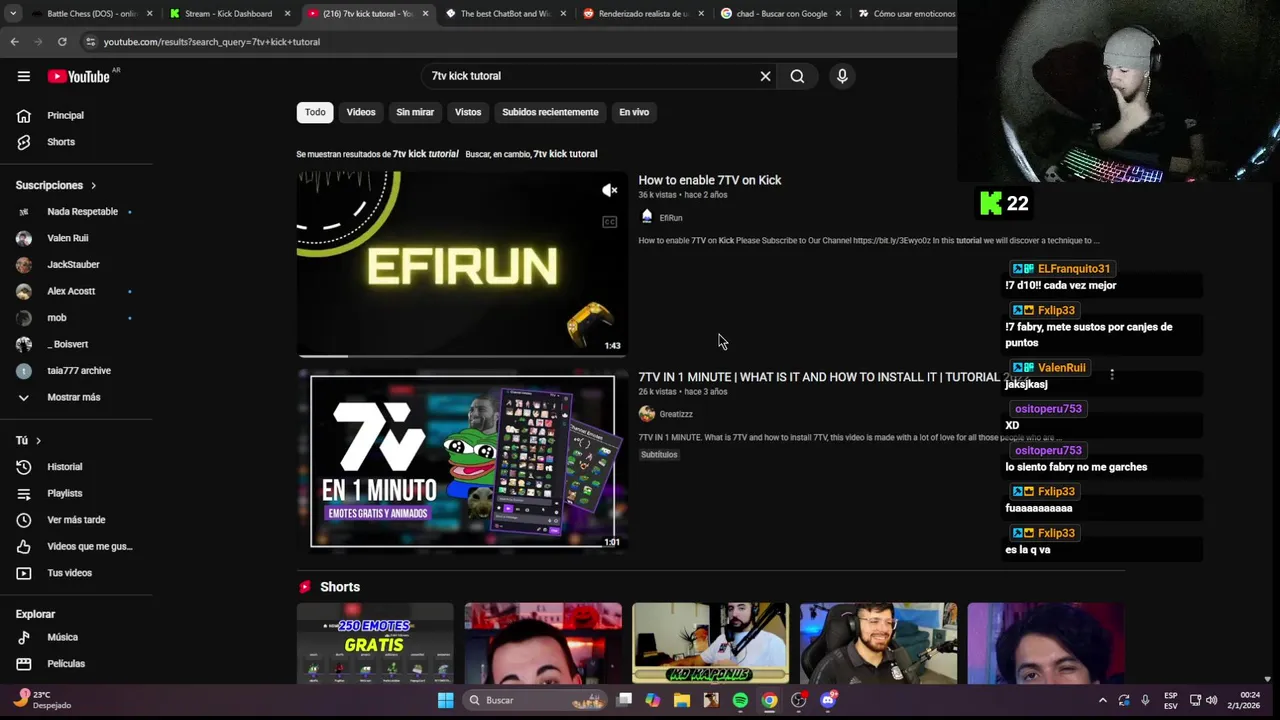
Task: Open taskbar clock showing 00:24
Action: 1250,700
